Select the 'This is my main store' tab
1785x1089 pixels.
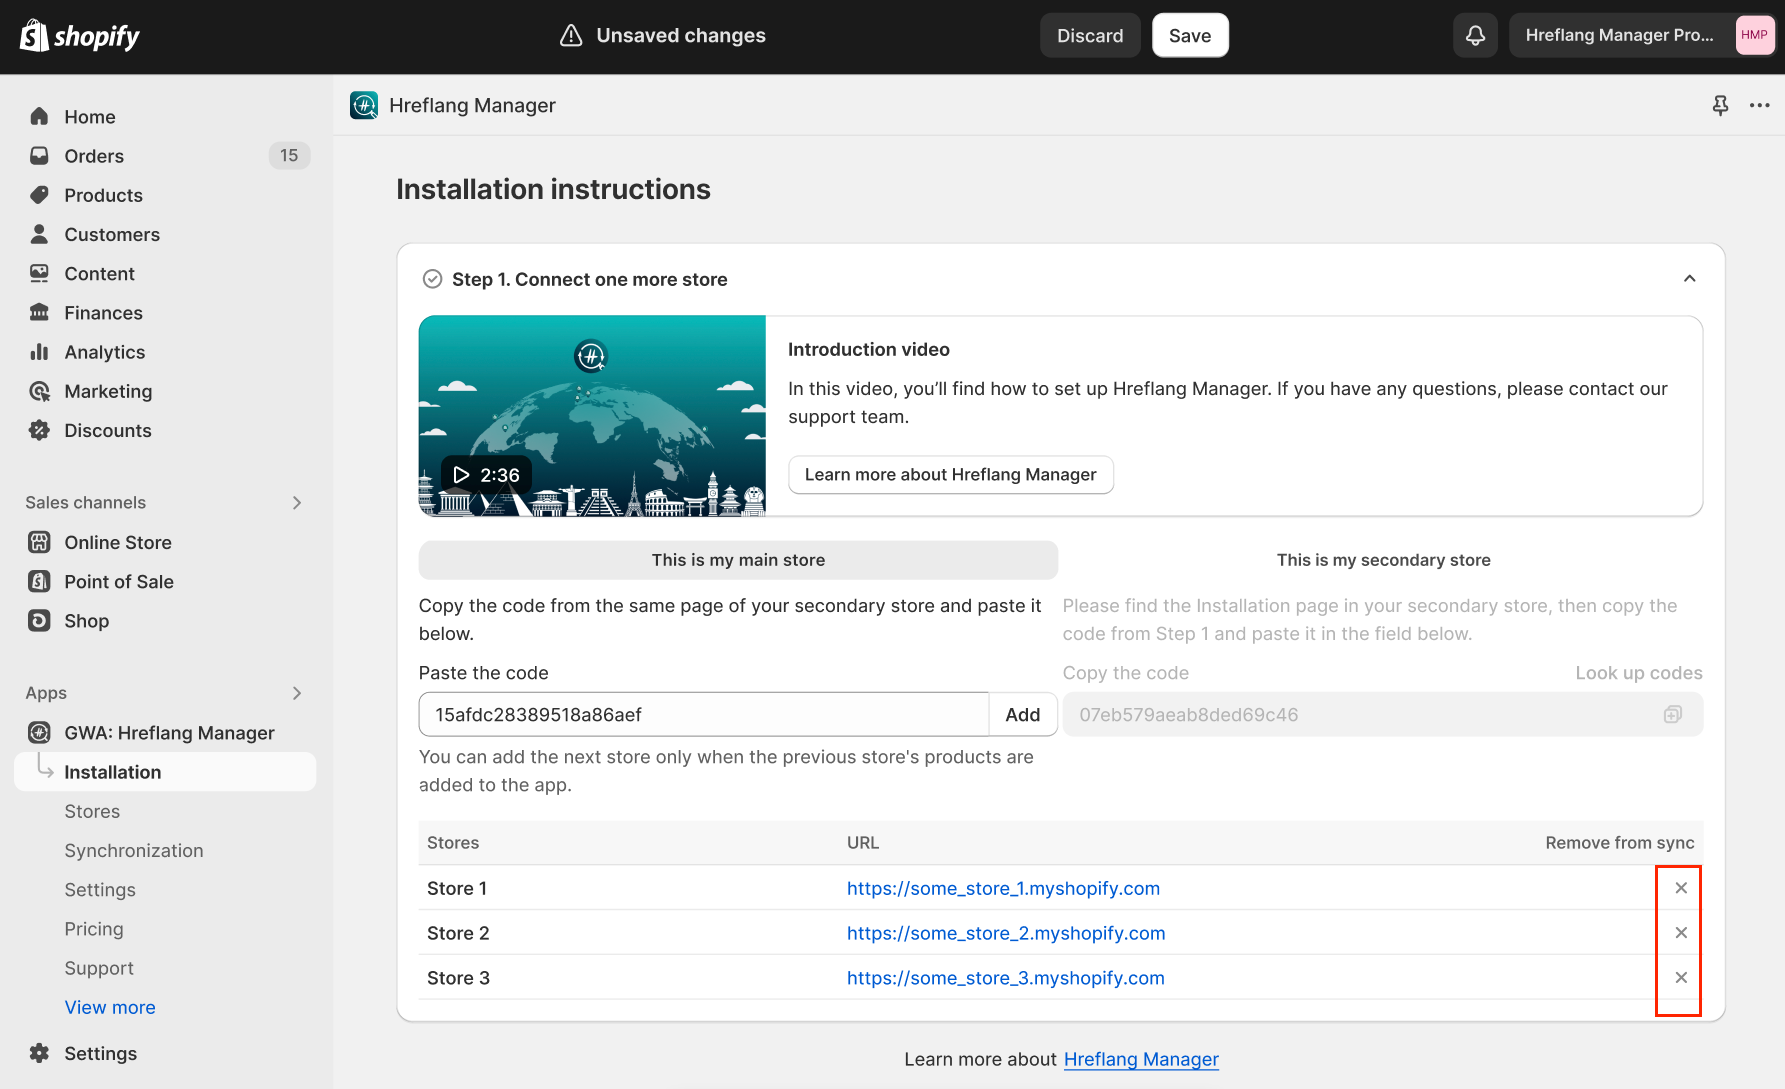point(738,560)
